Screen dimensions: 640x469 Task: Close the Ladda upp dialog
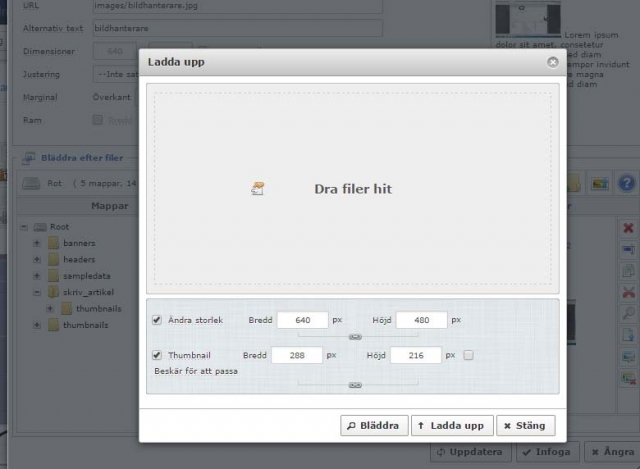552,62
